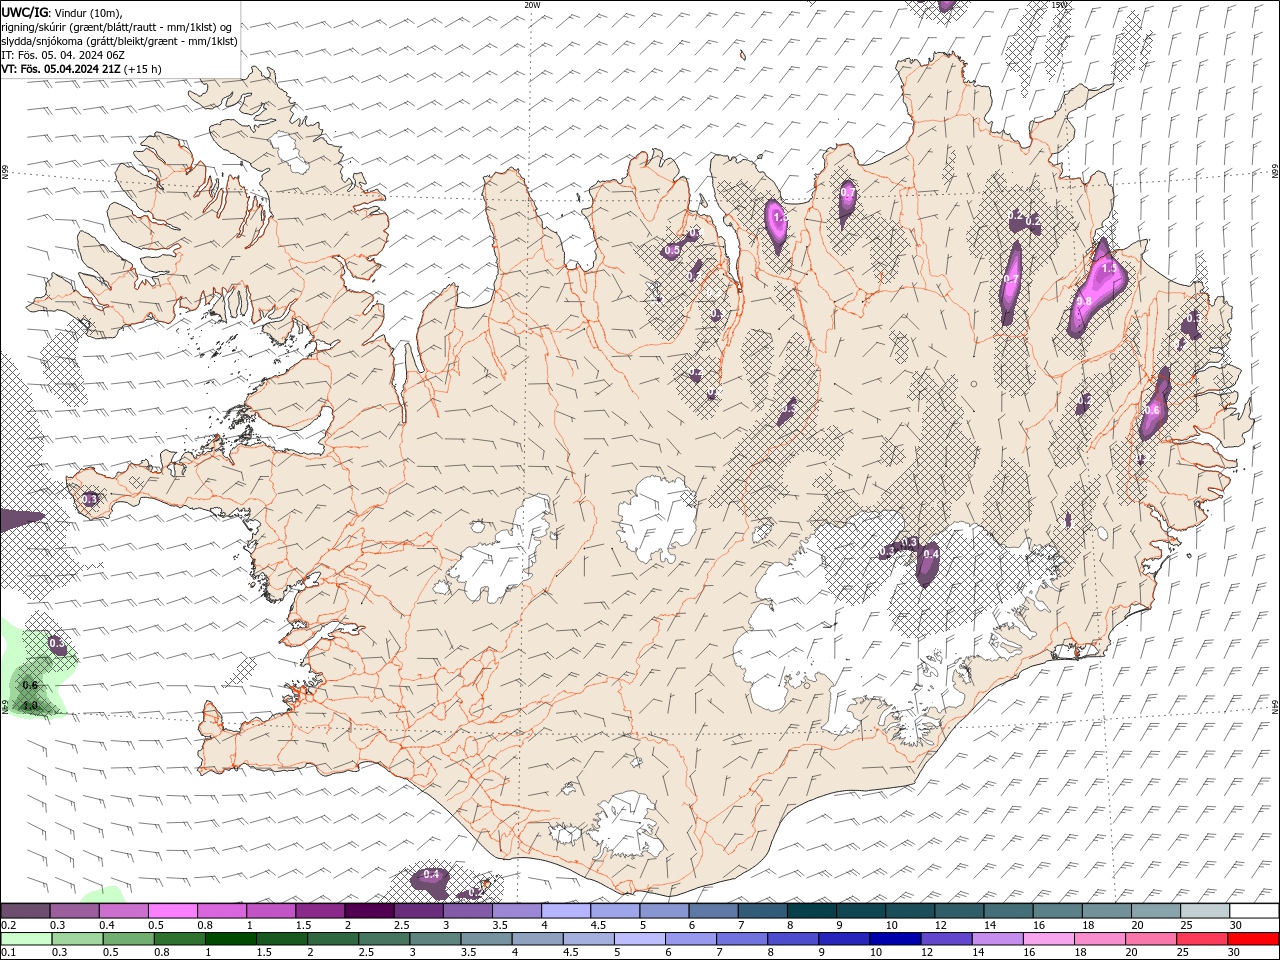Select the teal 14 snow legend swatch
The height and width of the screenshot is (960, 1280).
point(1008,911)
